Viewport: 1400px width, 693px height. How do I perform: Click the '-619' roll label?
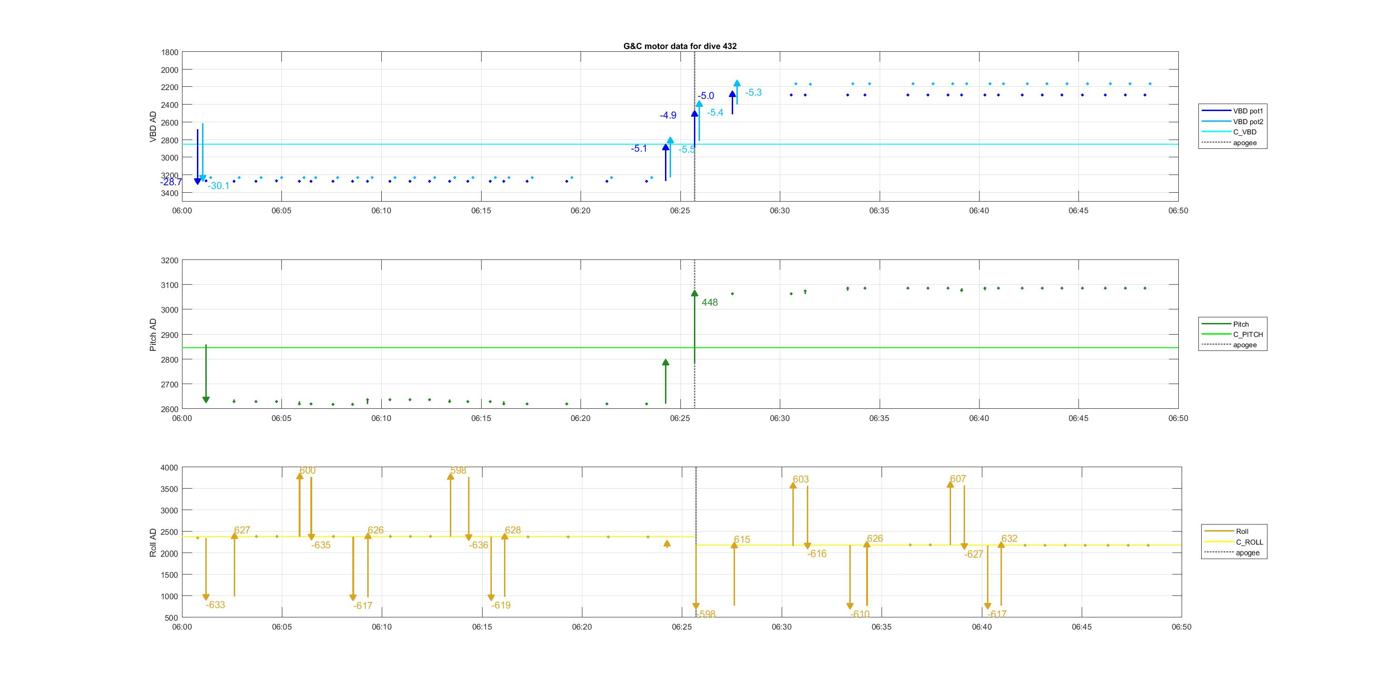point(500,606)
